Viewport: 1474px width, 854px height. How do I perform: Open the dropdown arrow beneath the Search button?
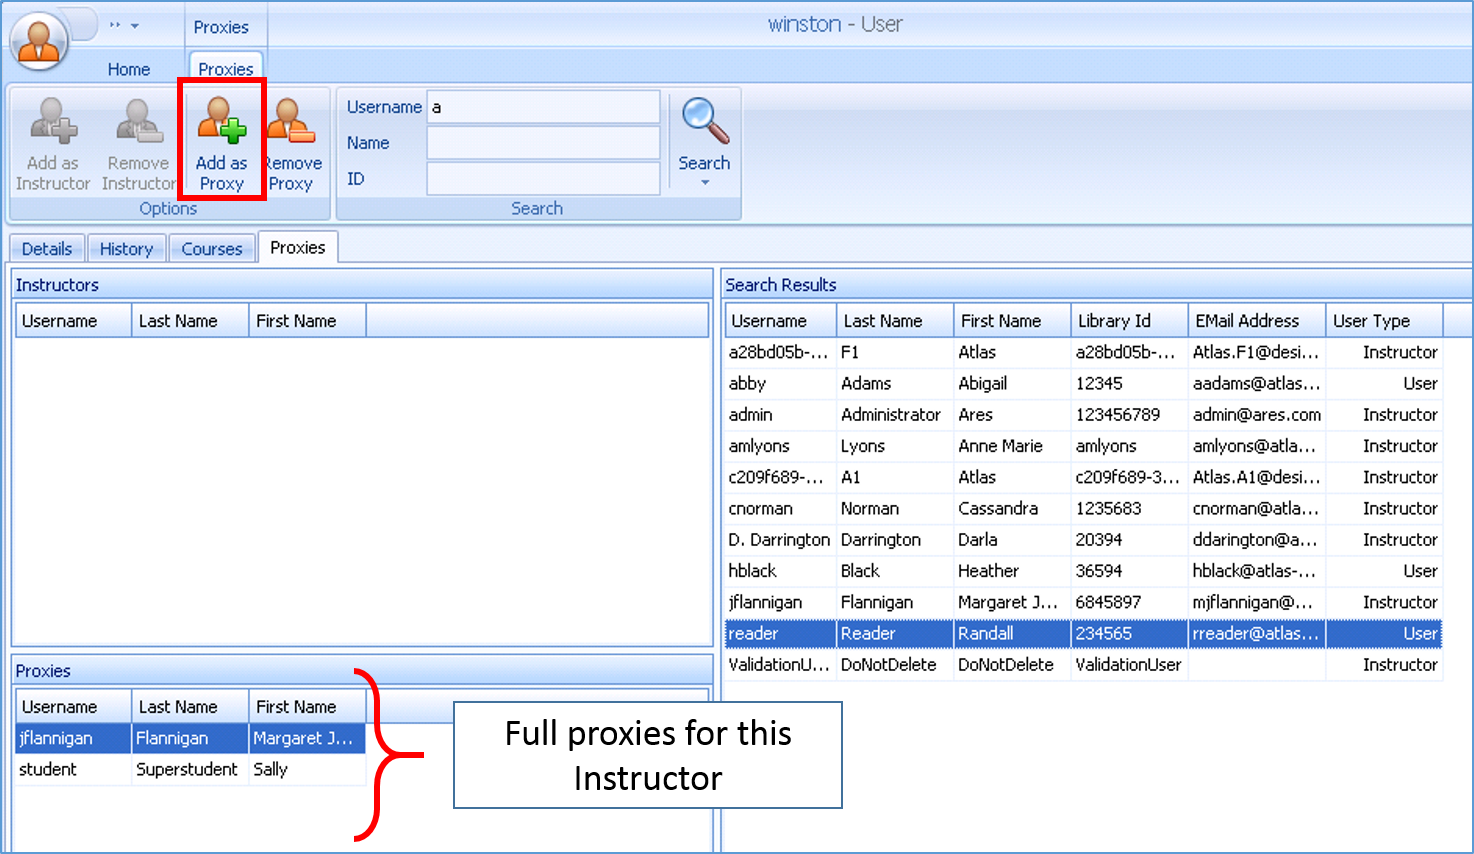(x=704, y=183)
